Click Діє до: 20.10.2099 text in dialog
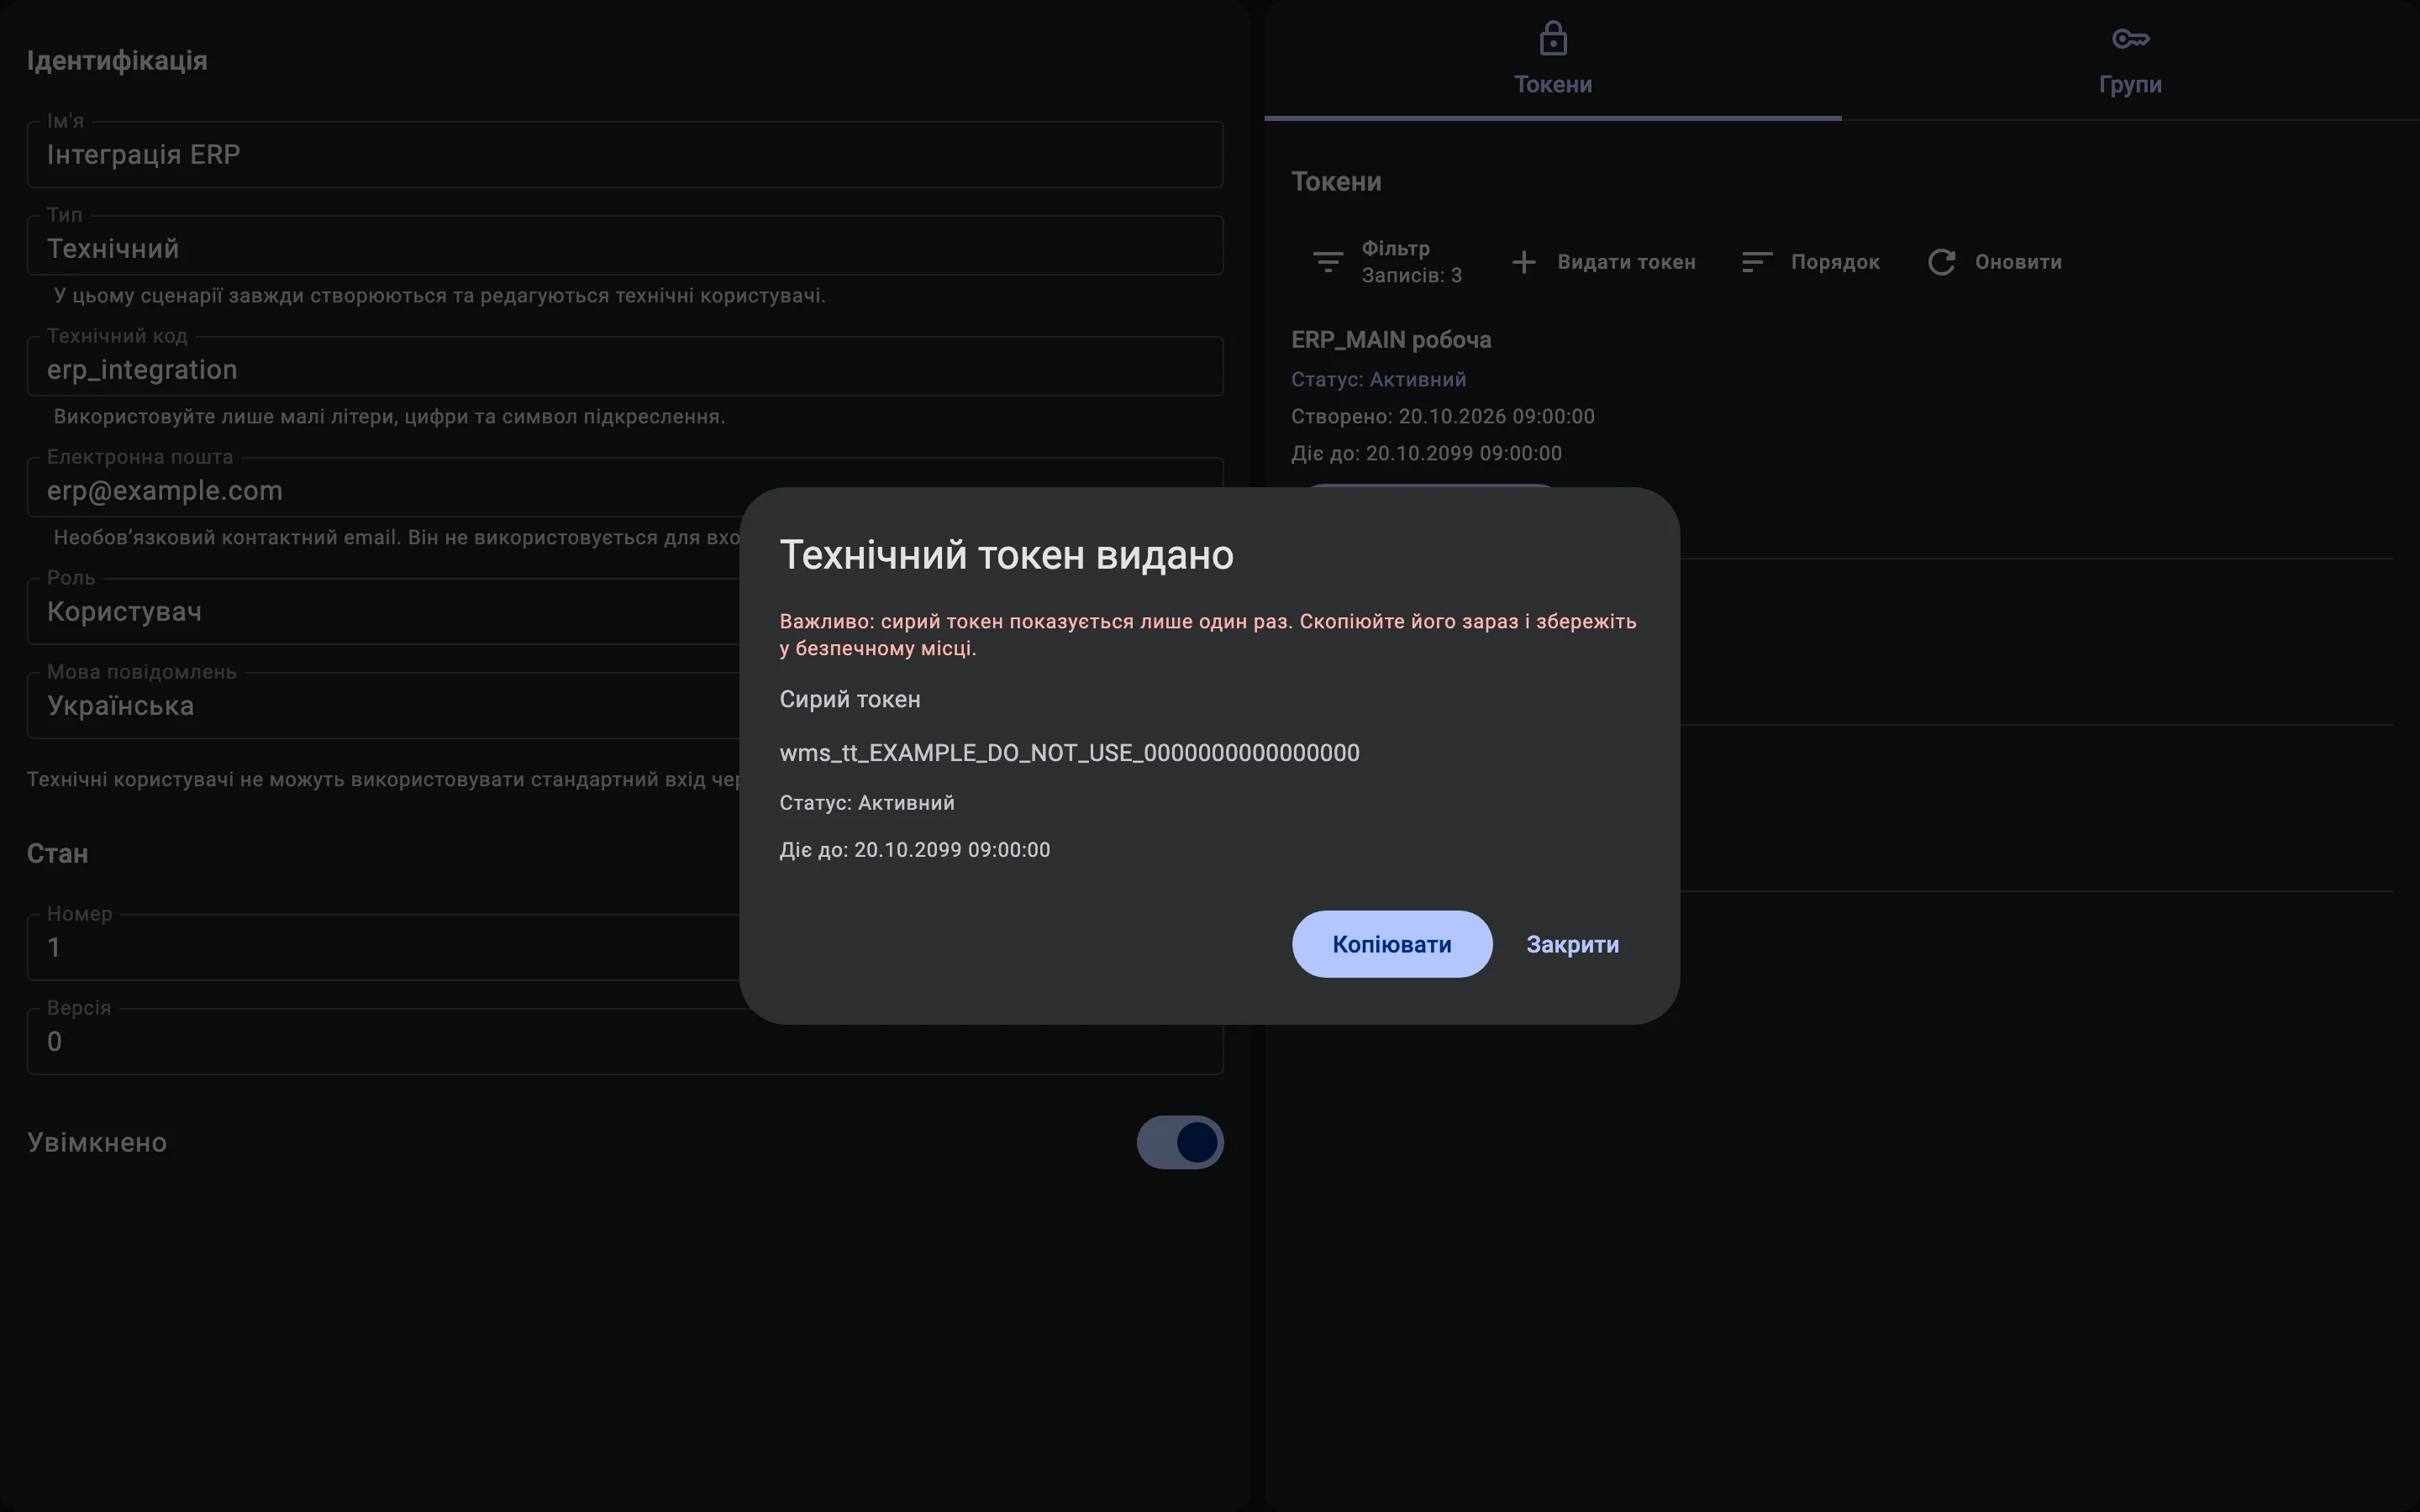The image size is (2420, 1512). tap(914, 850)
